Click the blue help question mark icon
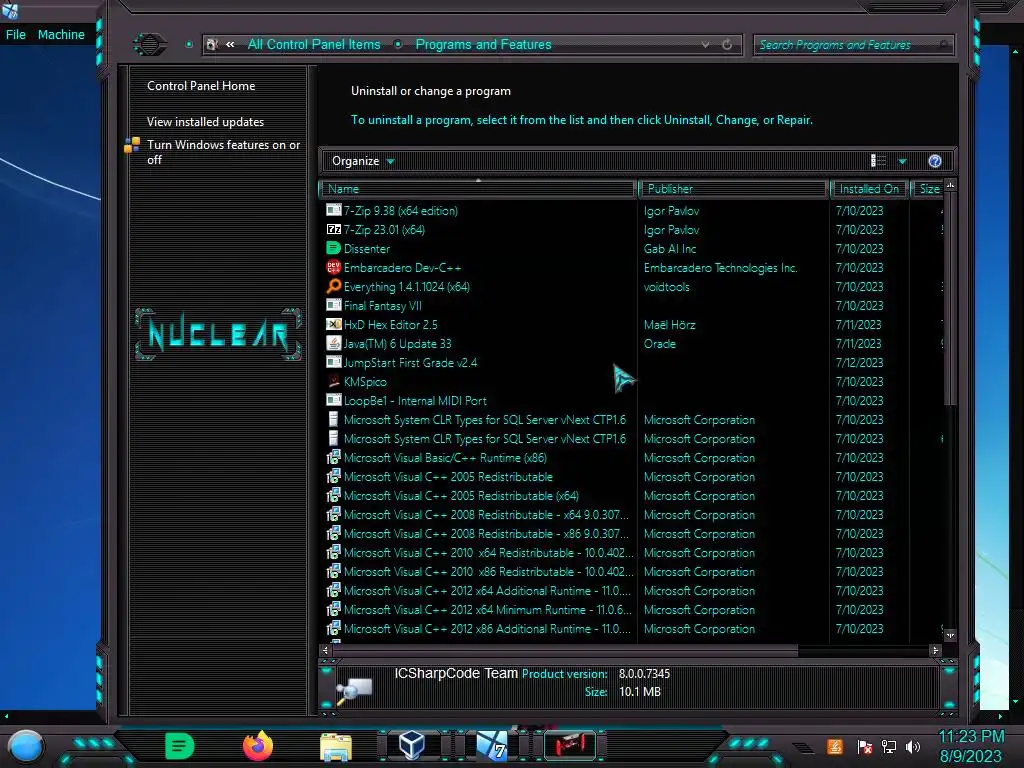The width and height of the screenshot is (1024, 768). [935, 161]
